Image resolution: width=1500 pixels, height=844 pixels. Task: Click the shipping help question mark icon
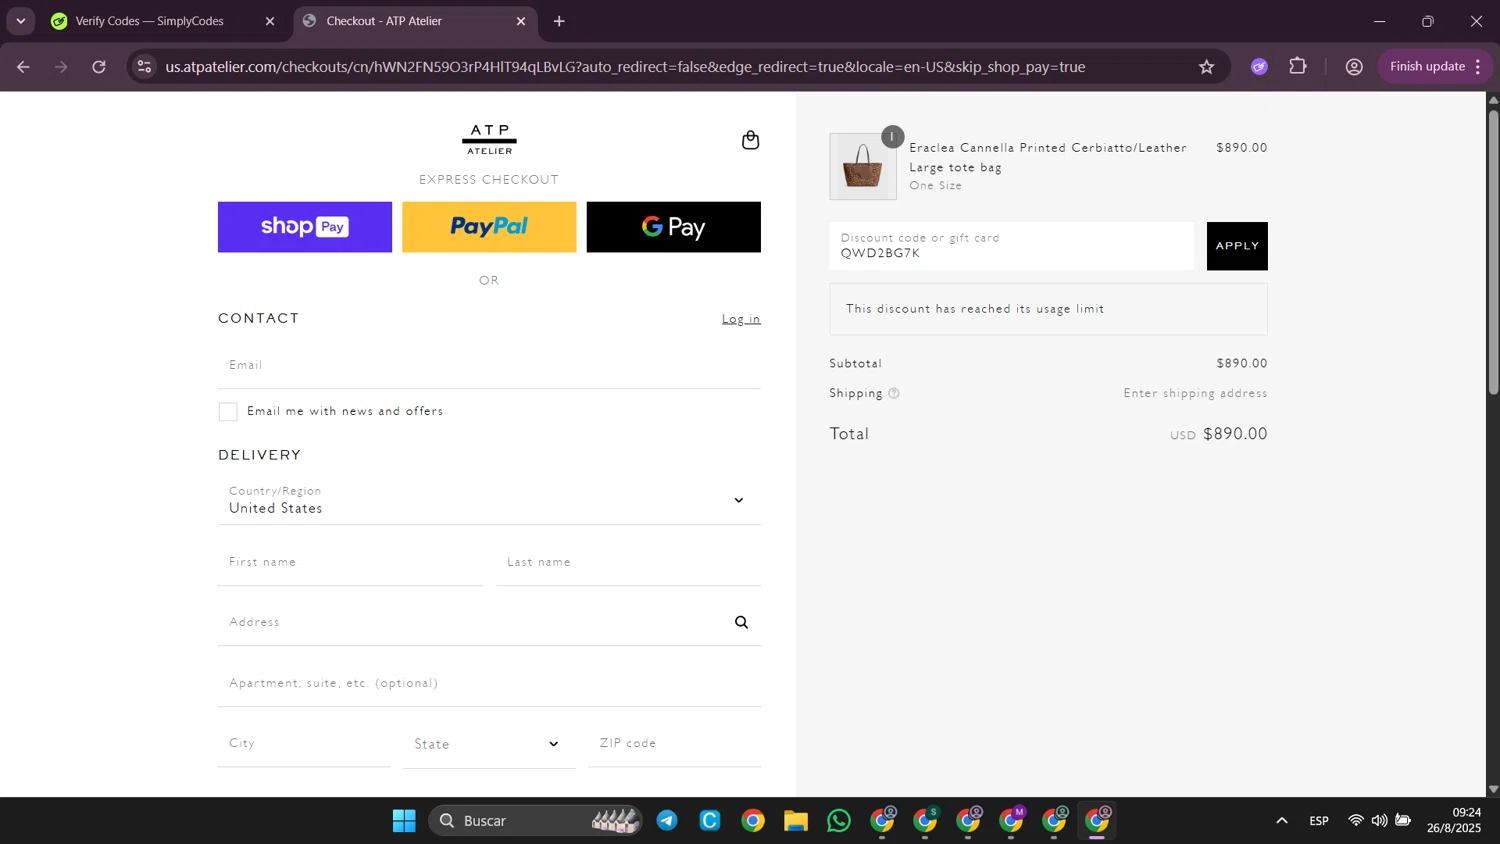pyautogui.click(x=894, y=394)
